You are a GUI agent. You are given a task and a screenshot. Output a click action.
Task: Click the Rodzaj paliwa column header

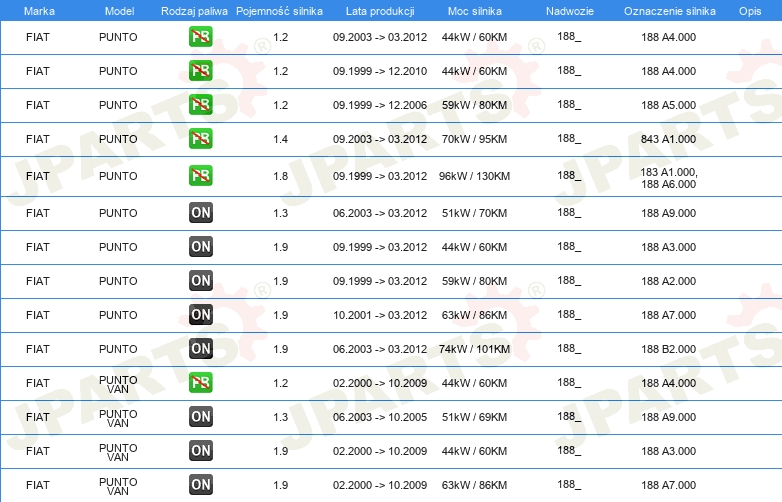(194, 11)
